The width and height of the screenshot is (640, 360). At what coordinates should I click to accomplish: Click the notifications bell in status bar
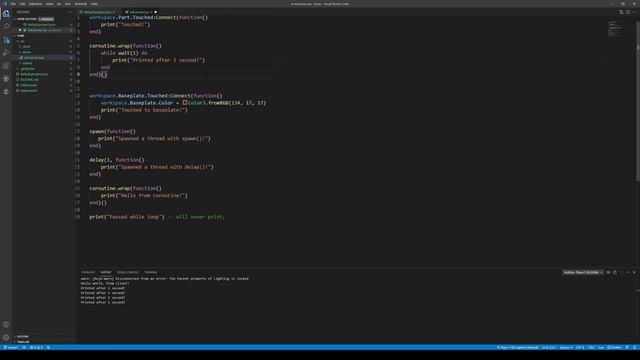[x=634, y=347]
